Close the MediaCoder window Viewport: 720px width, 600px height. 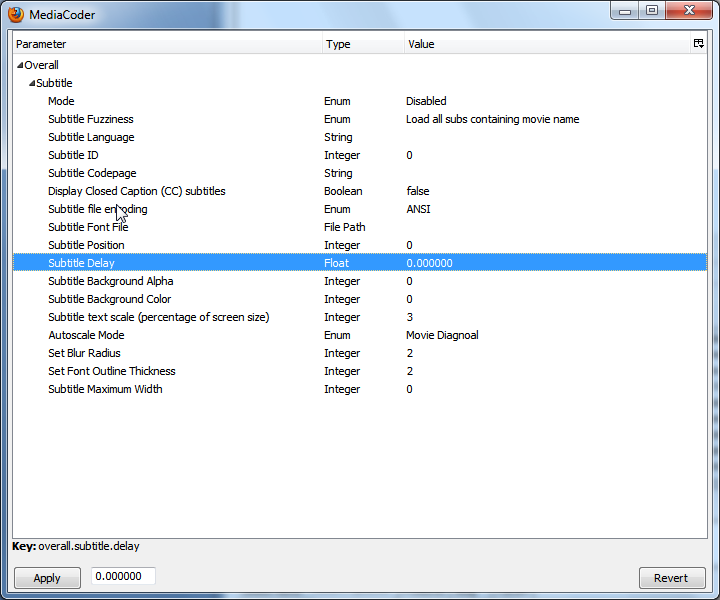[689, 11]
